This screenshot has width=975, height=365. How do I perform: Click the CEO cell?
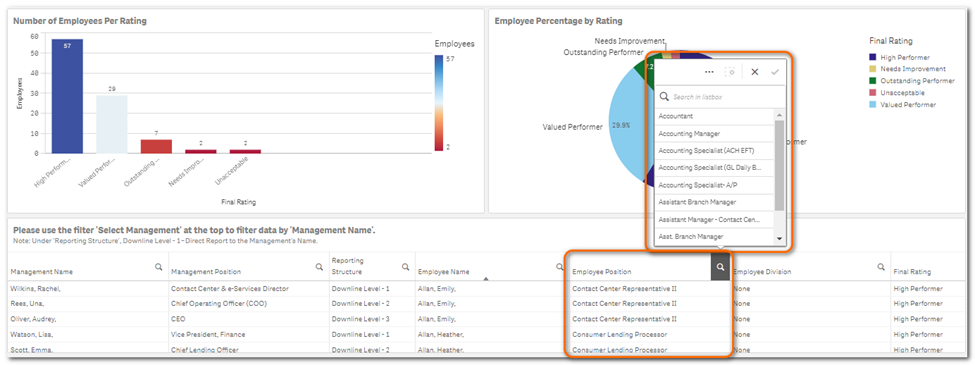click(248, 319)
